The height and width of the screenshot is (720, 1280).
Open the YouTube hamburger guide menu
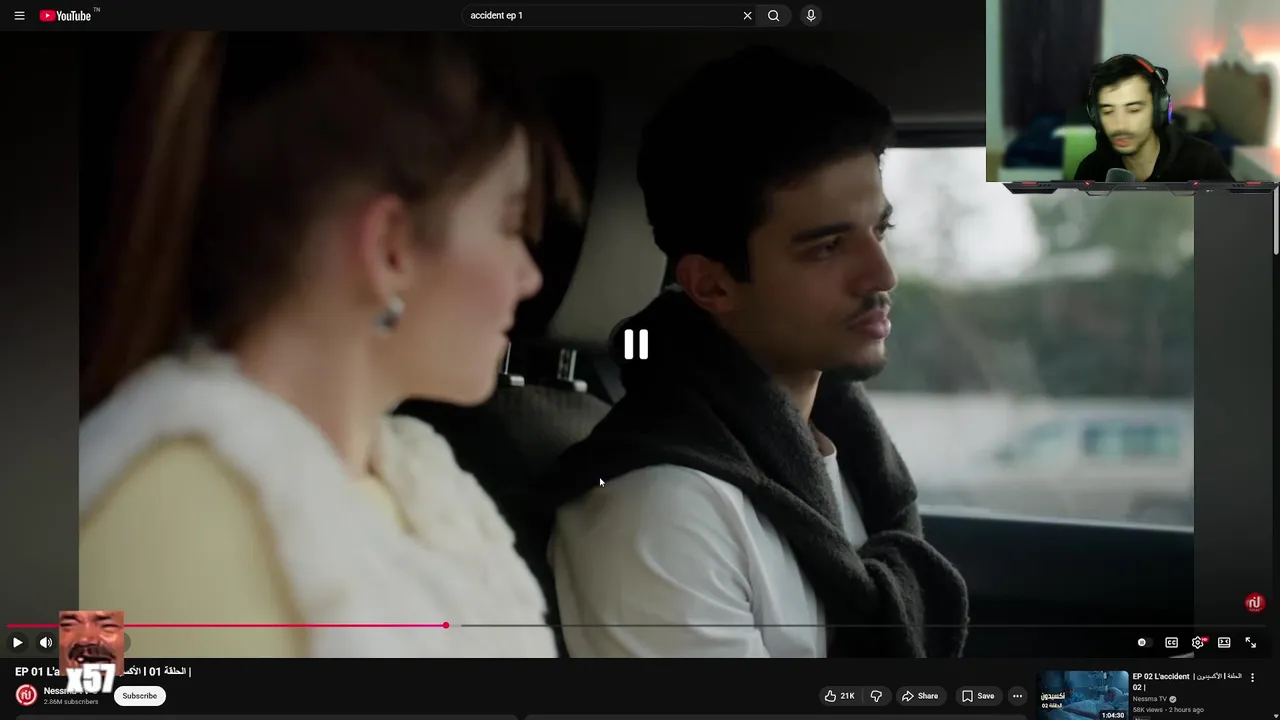click(x=19, y=16)
